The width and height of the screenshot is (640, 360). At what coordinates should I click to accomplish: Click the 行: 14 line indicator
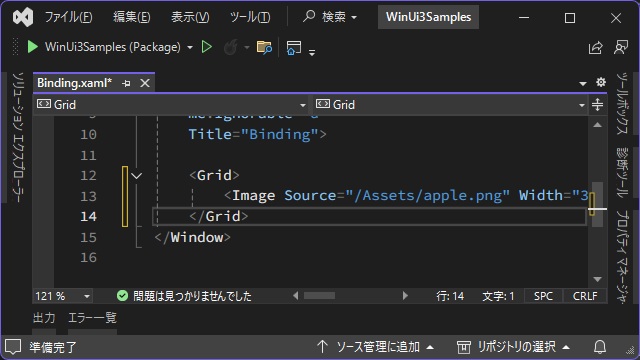(450, 296)
